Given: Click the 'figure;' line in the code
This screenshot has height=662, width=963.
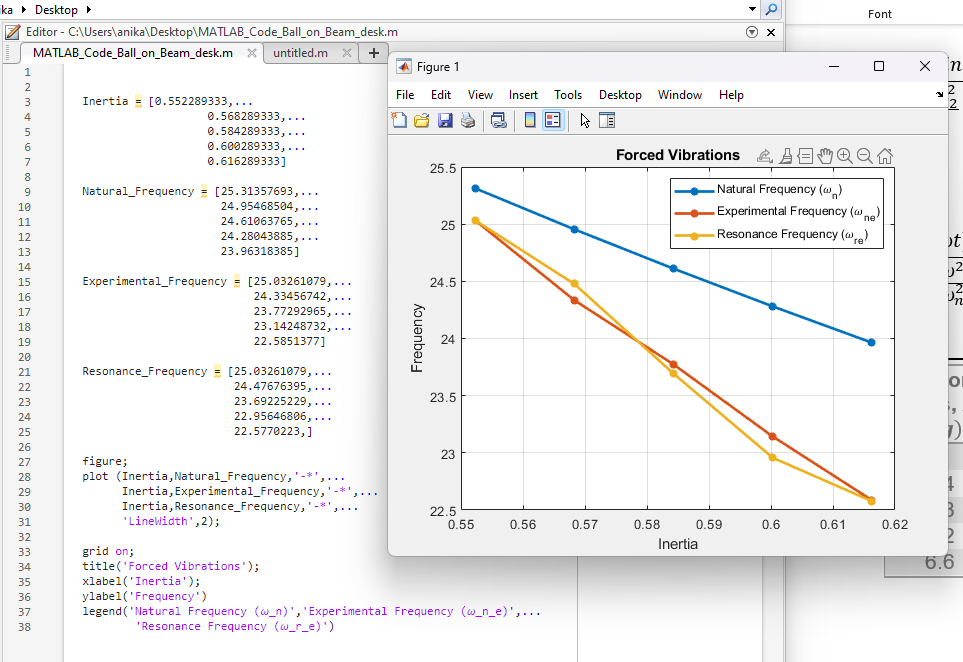Looking at the screenshot, I should click(105, 461).
